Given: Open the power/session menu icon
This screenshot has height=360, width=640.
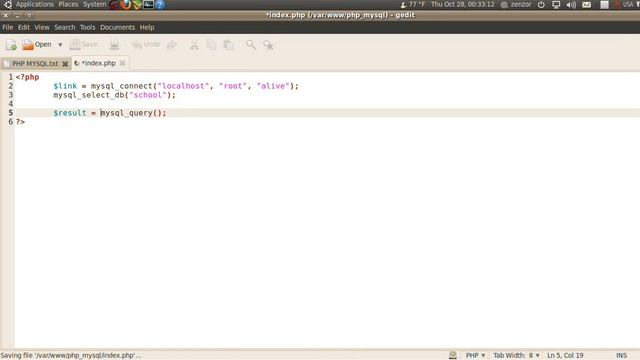Looking at the screenshot, I should coord(541,4).
